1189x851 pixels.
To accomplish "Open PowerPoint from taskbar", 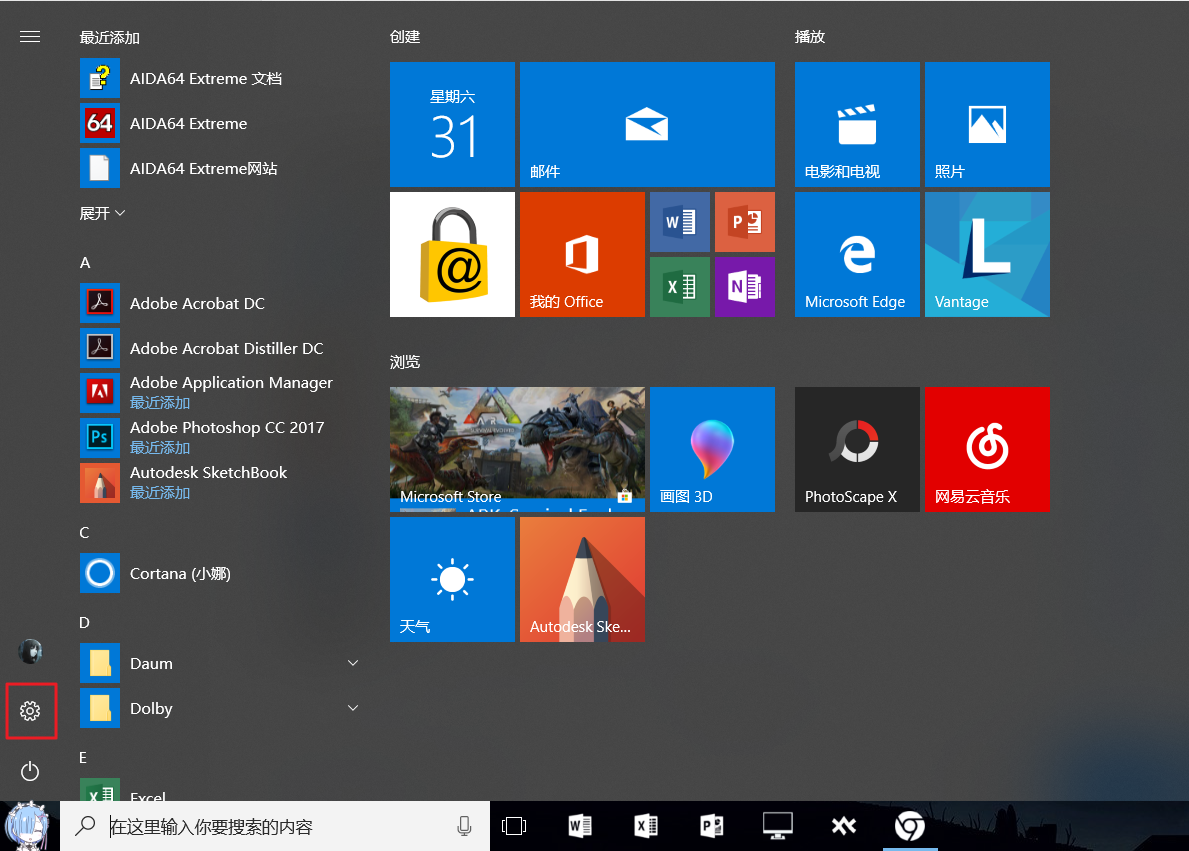I will 711,826.
